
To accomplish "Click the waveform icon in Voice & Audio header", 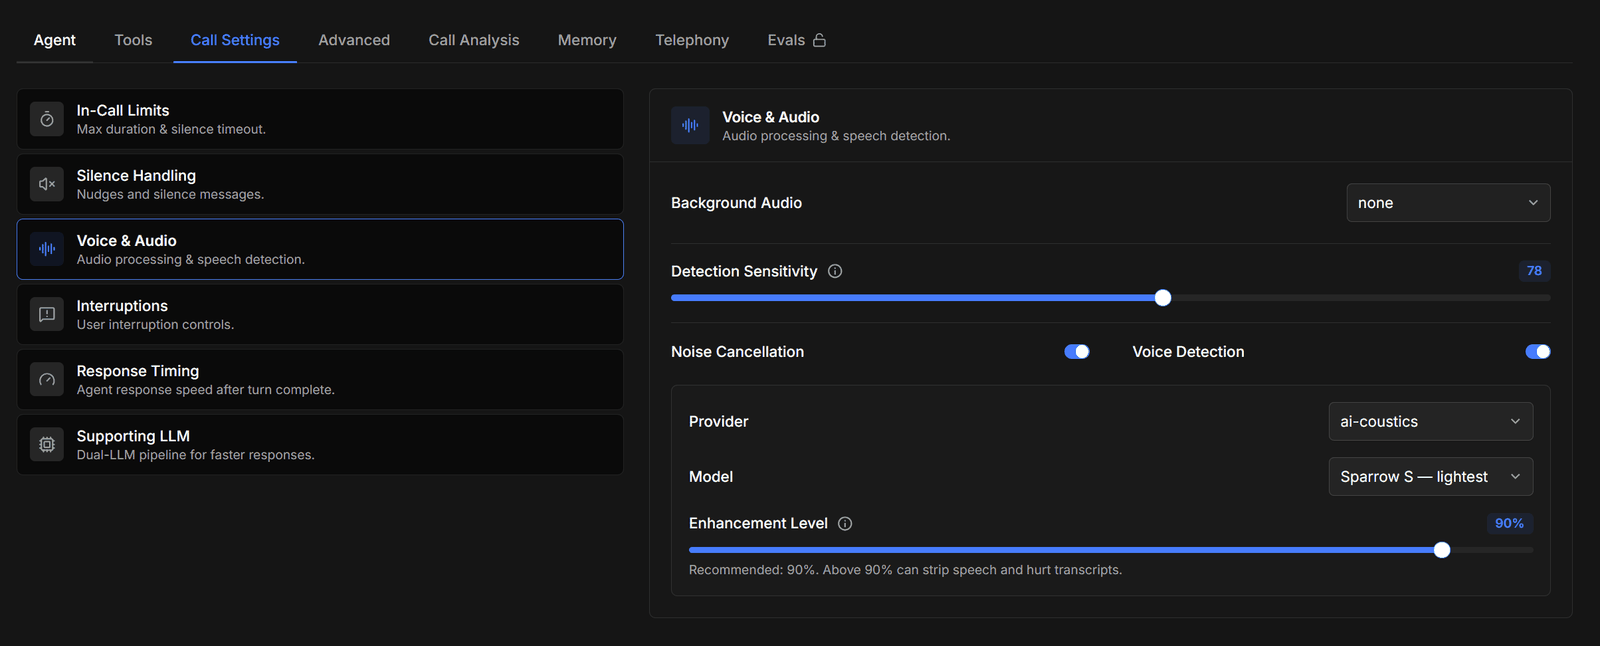I will coord(690,125).
